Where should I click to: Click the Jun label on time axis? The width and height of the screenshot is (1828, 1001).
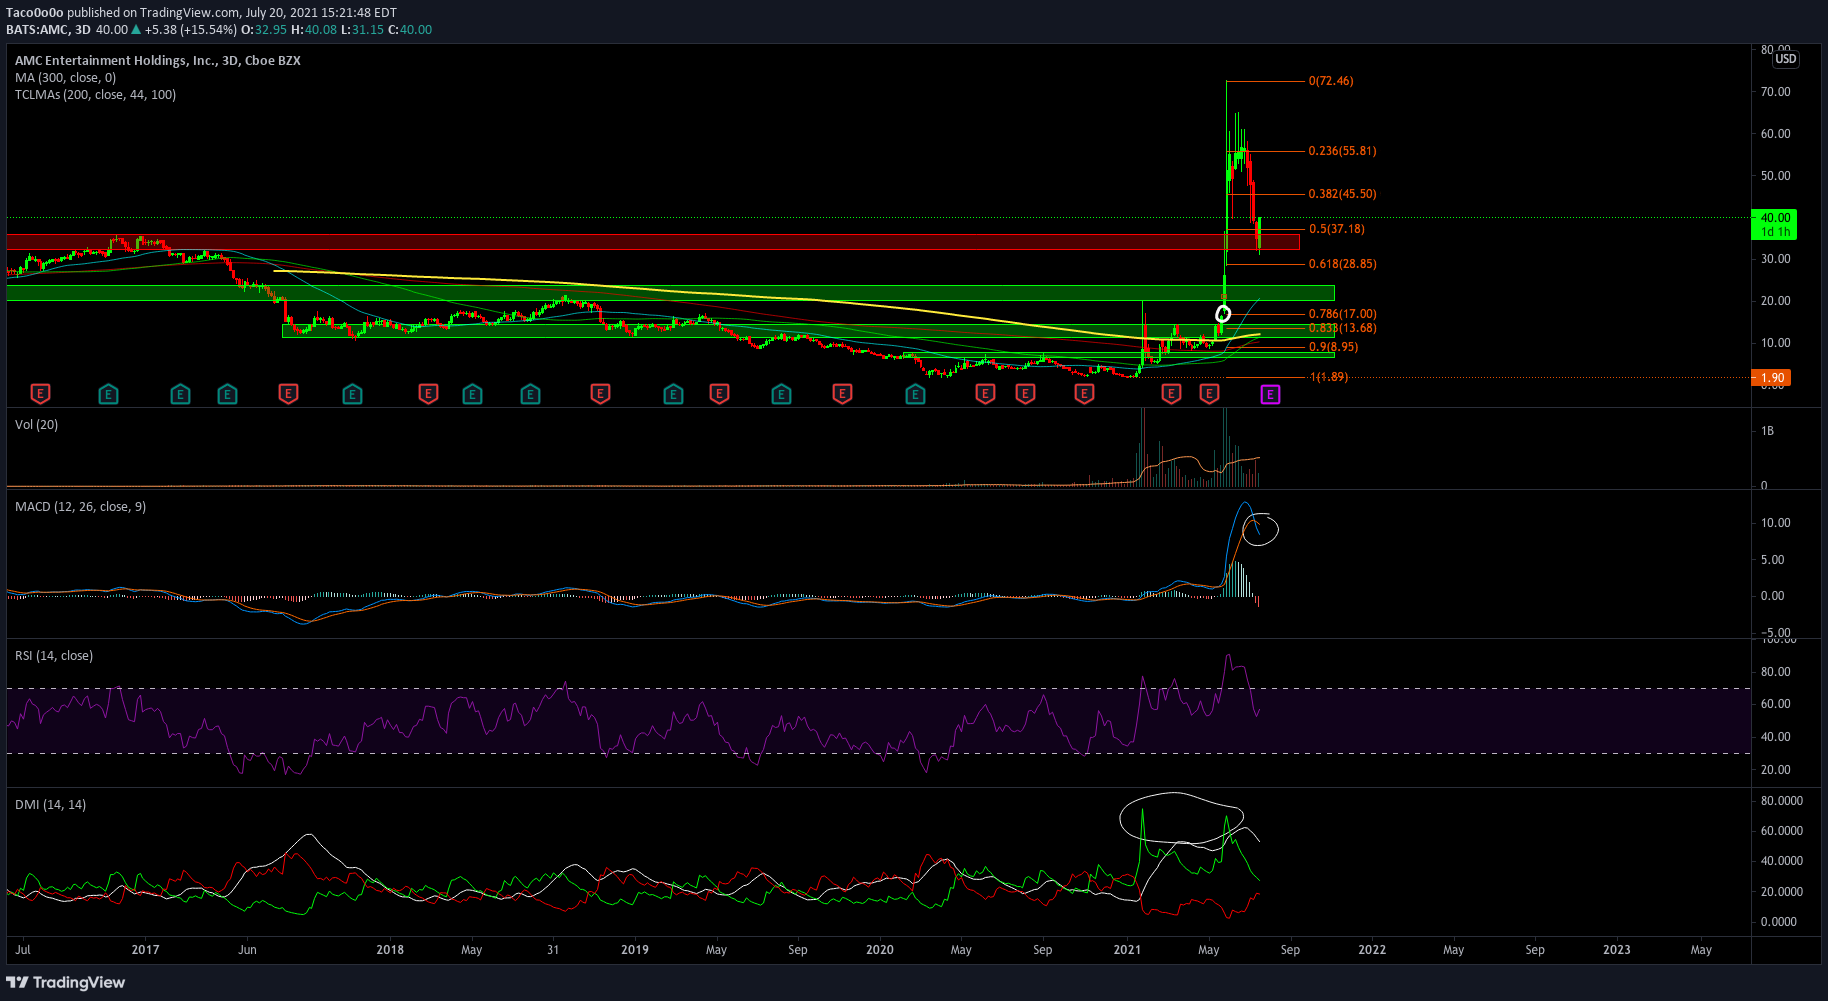(247, 950)
